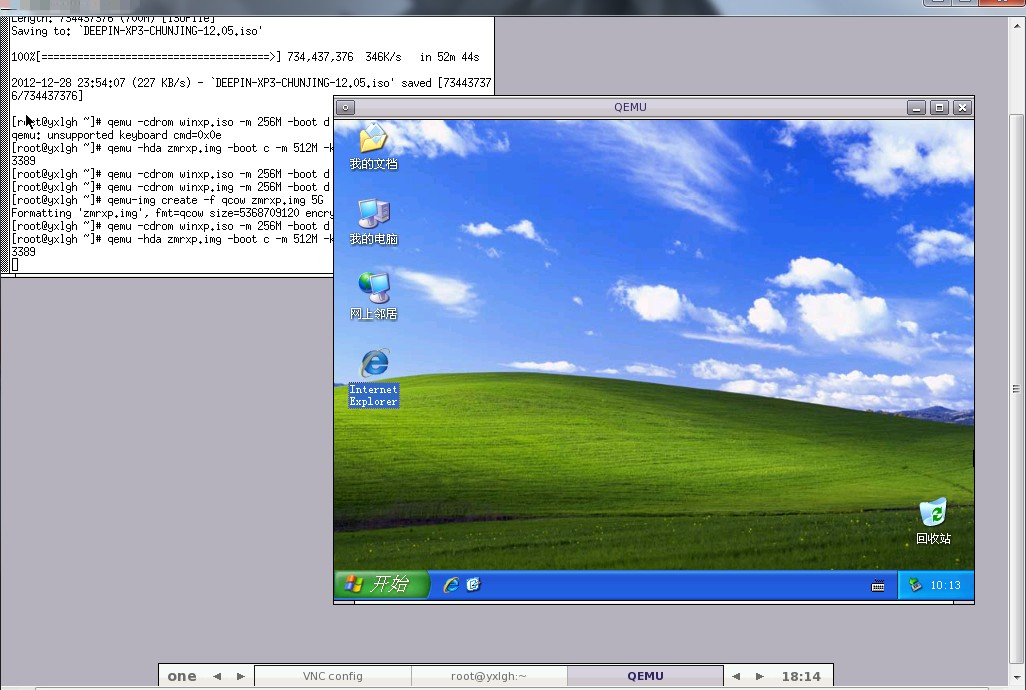Select the 回收站 recycle bin icon
1026x690 pixels.
pyautogui.click(x=933, y=521)
